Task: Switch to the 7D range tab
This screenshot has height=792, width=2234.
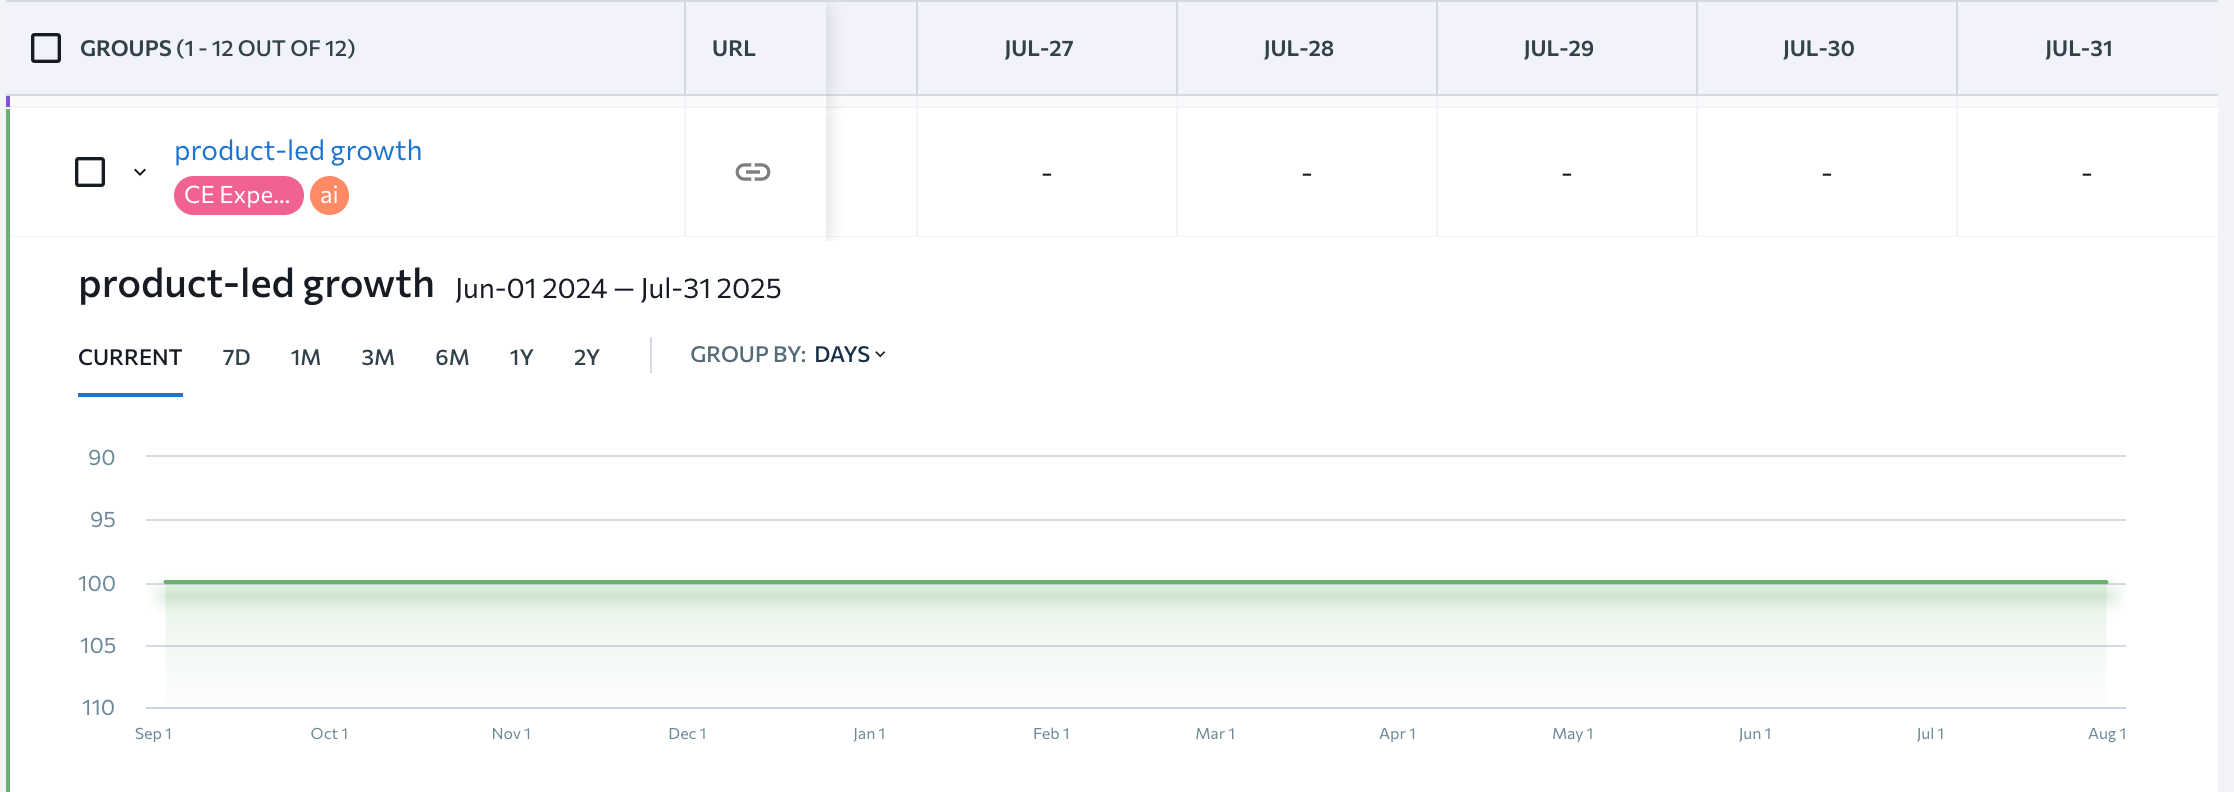Action: point(236,357)
